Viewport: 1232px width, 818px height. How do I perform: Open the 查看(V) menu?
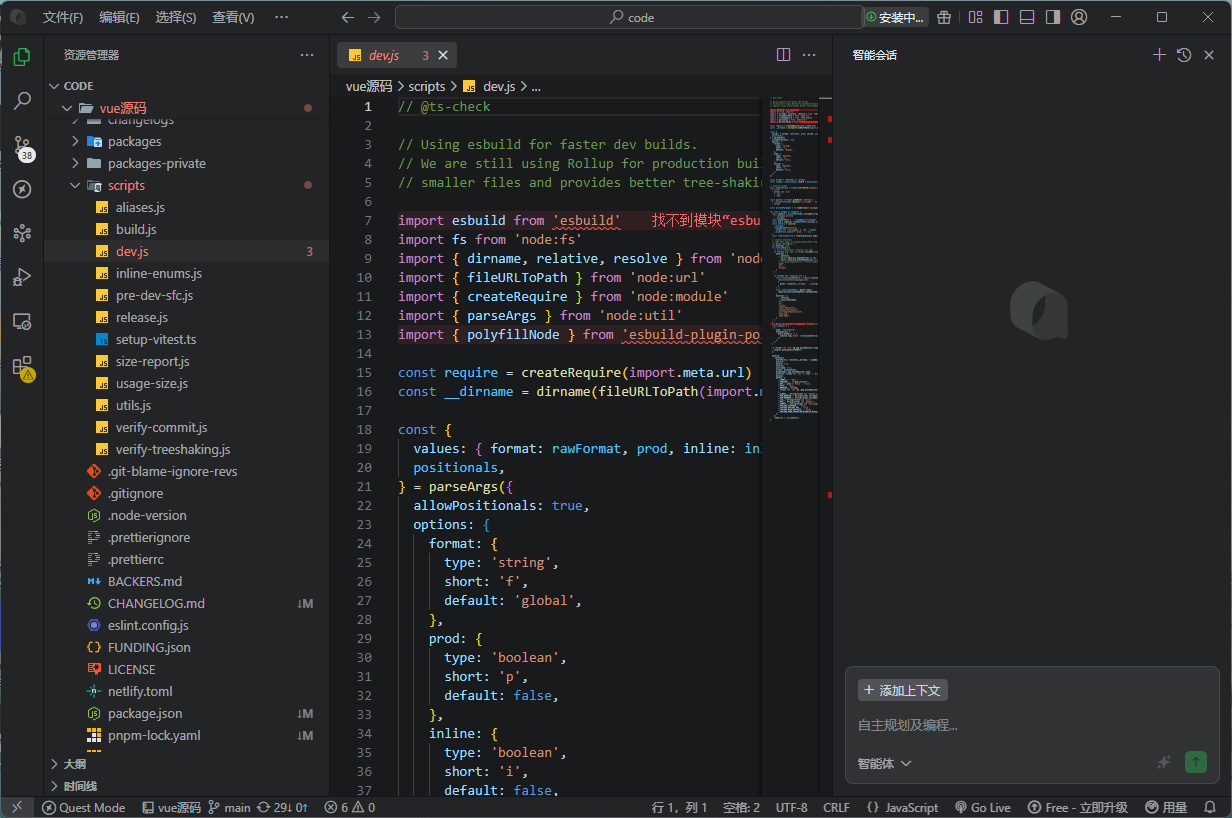click(233, 17)
